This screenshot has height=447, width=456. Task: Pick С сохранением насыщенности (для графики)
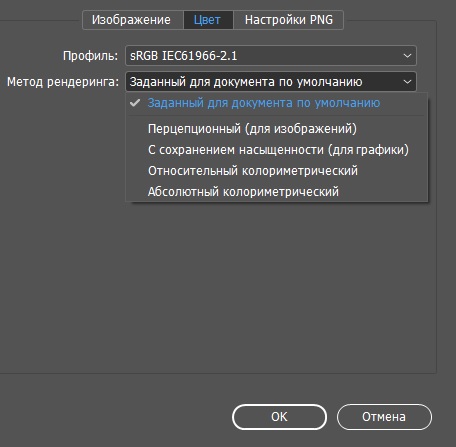(277, 150)
